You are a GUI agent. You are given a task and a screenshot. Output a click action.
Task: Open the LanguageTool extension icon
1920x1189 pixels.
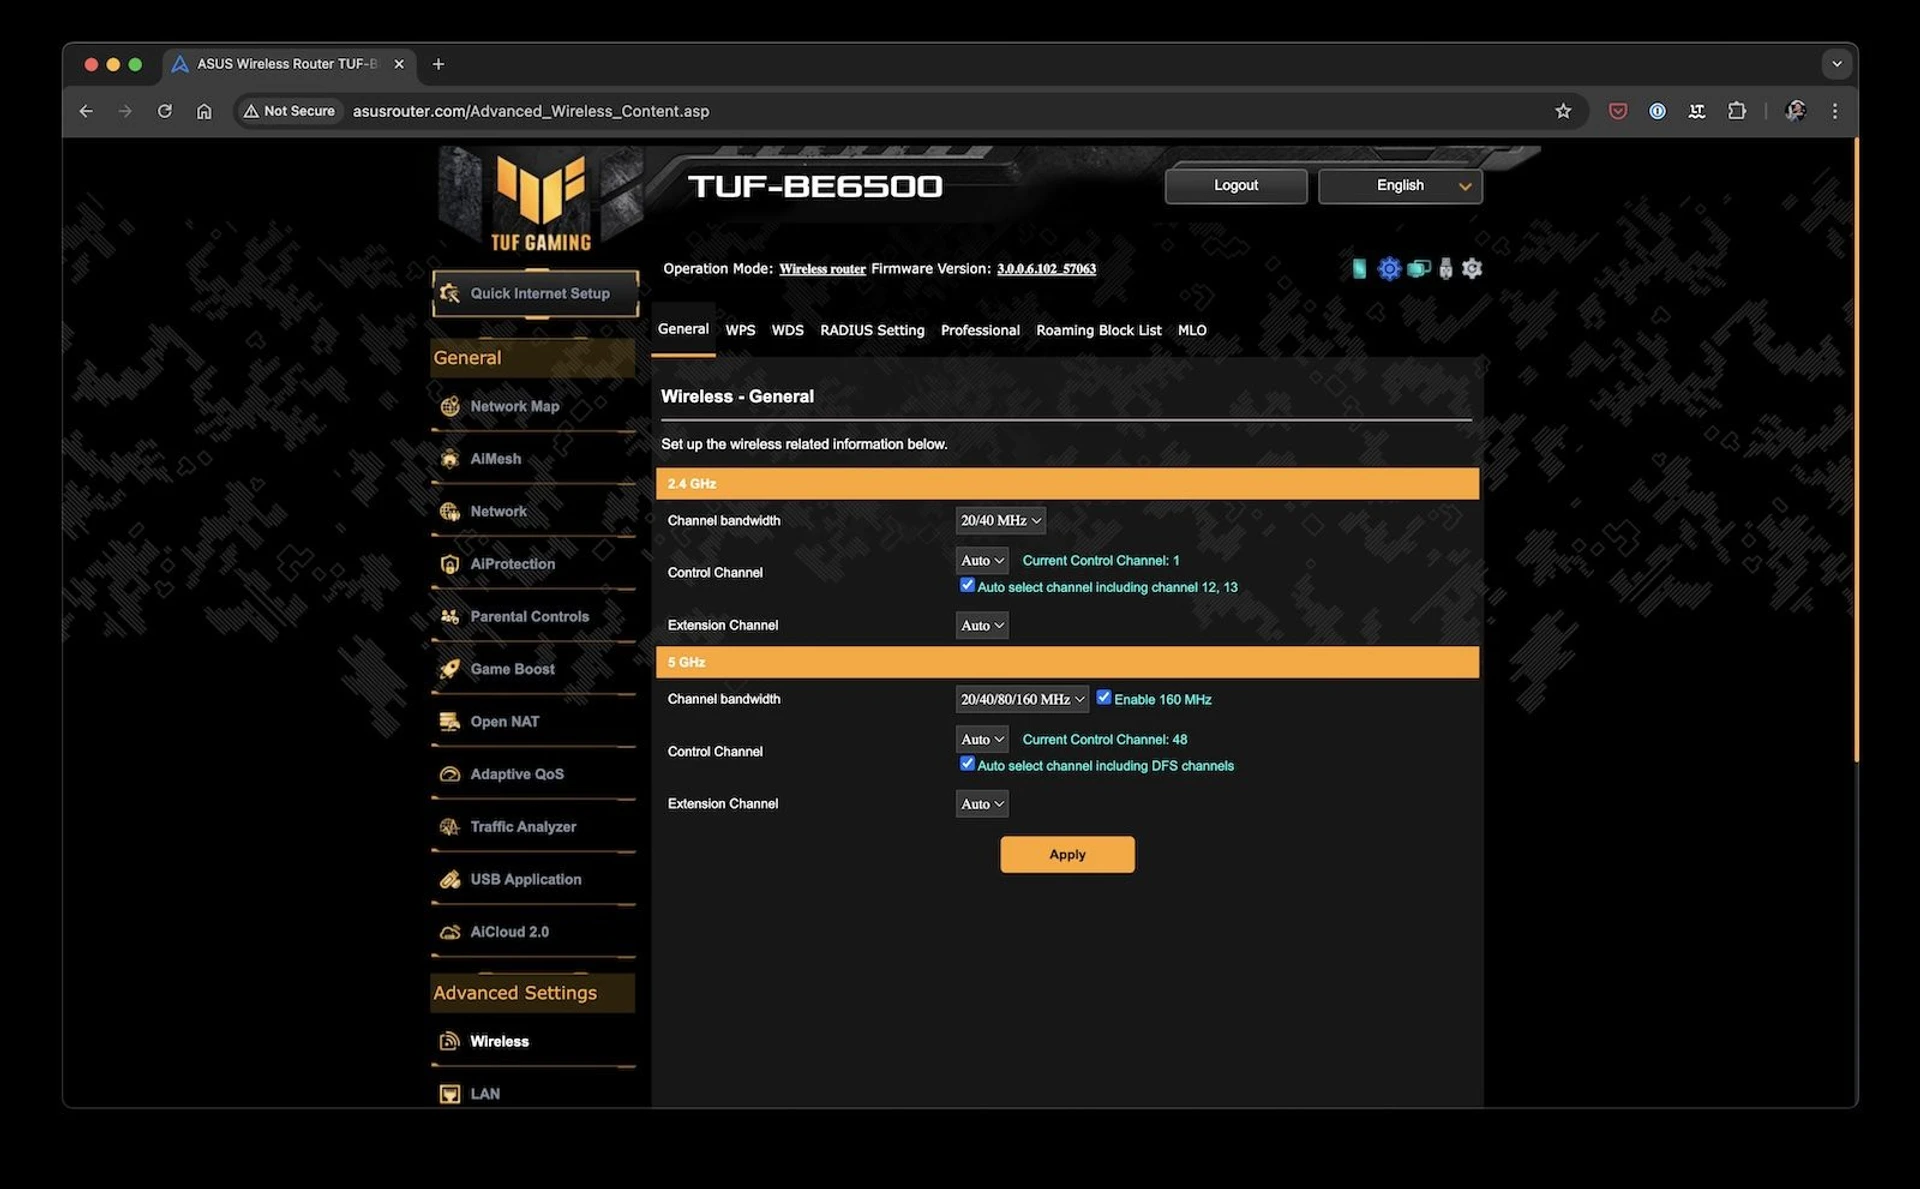1697,111
